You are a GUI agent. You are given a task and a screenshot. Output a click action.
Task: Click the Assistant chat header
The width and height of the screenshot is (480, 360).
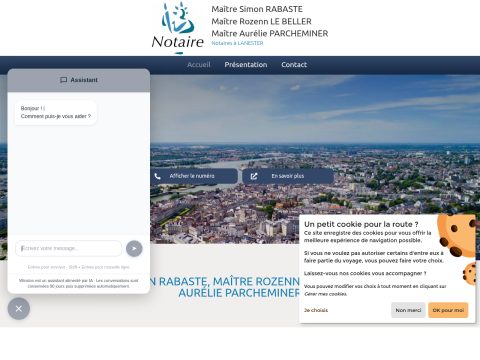(x=79, y=80)
